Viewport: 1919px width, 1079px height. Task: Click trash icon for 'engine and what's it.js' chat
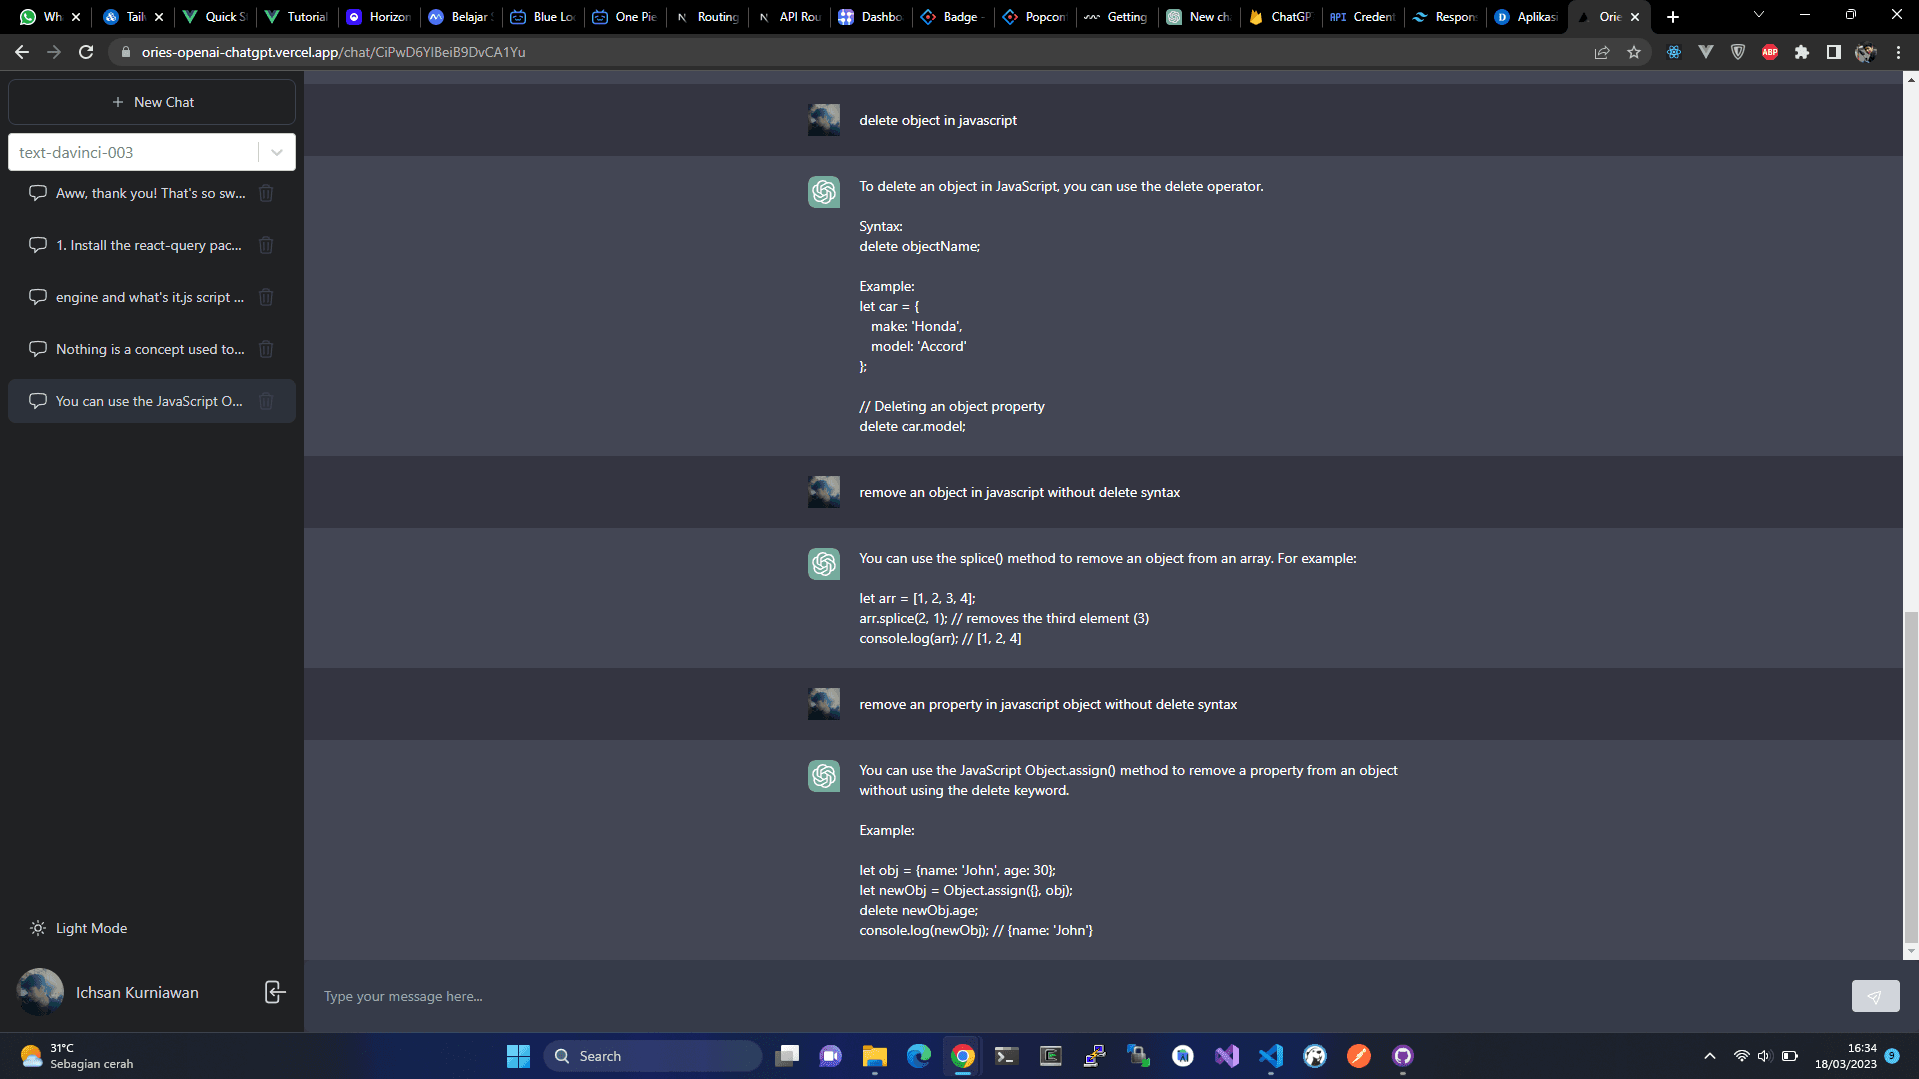266,297
